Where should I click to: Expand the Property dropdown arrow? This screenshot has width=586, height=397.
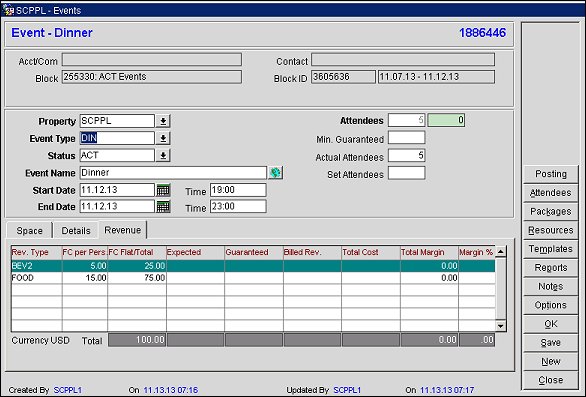pyautogui.click(x=163, y=121)
